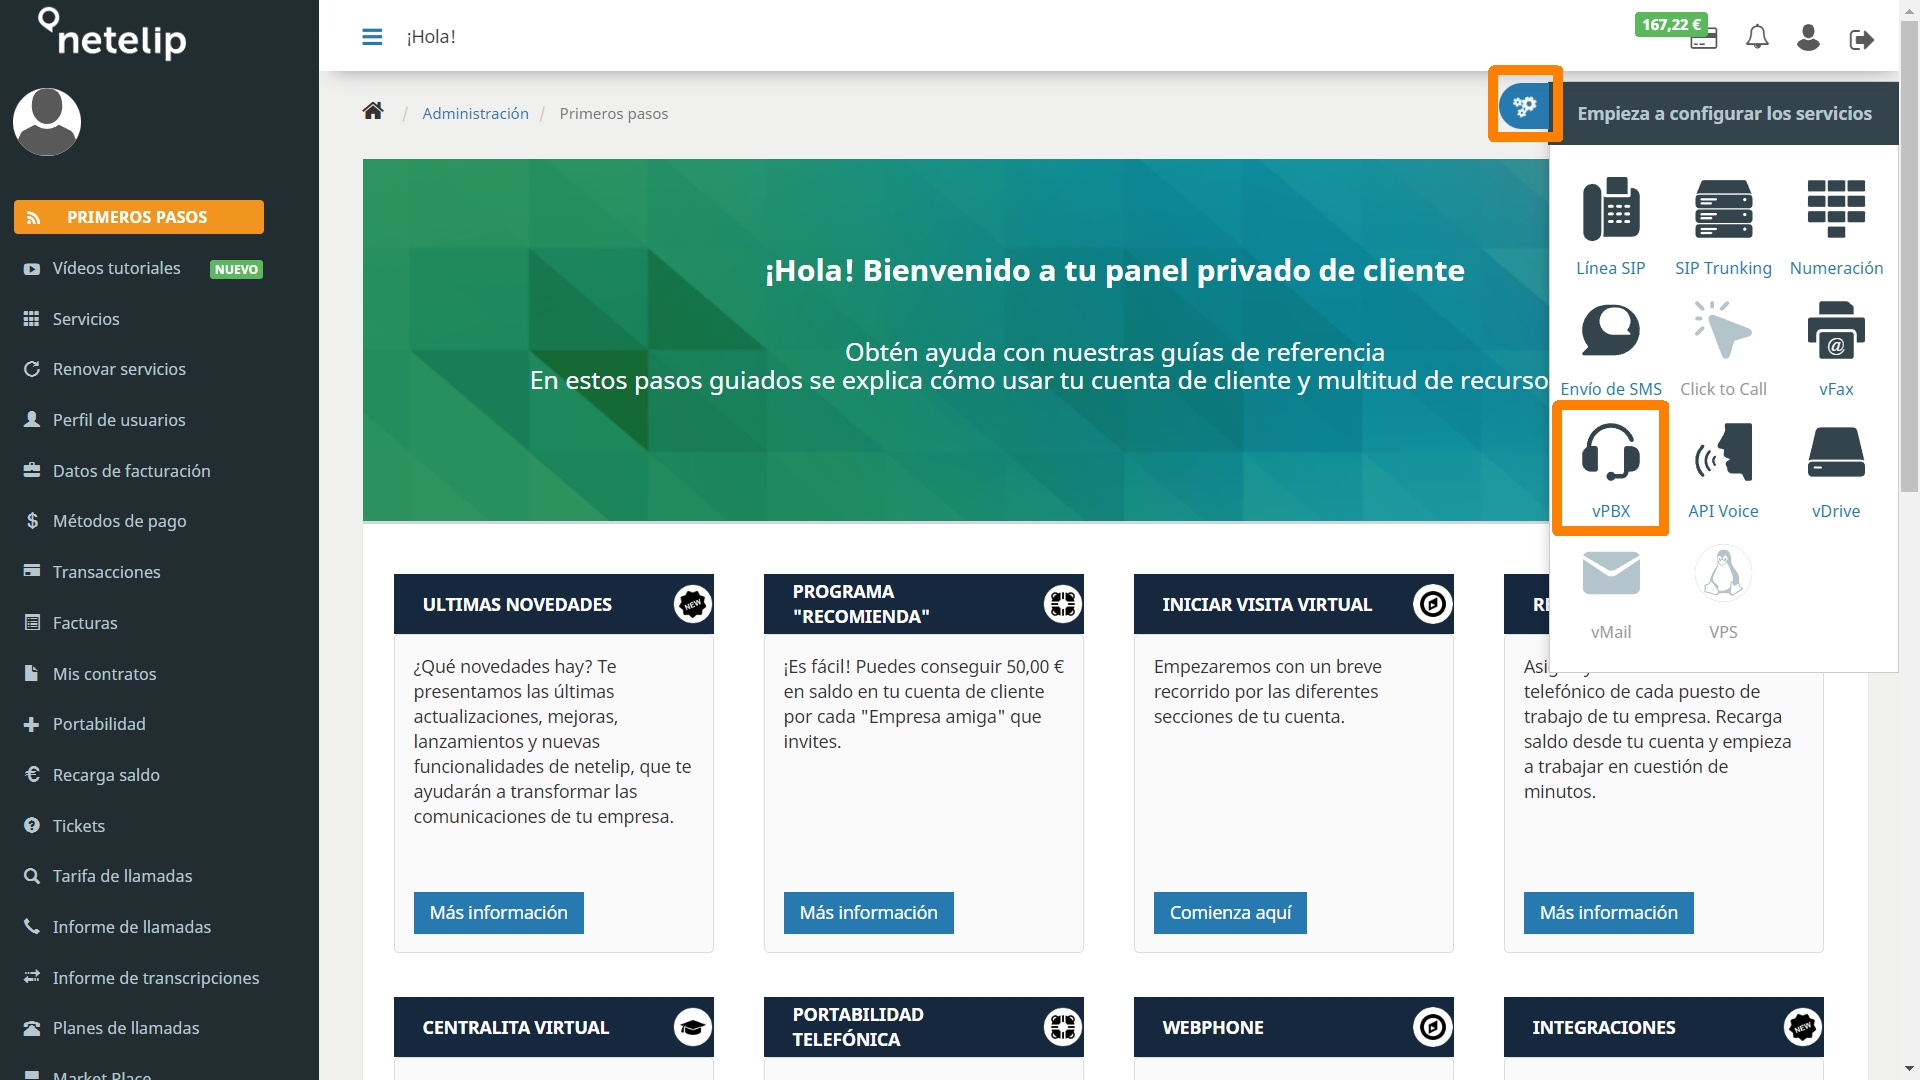
Task: Open the Click to Call service
Action: pos(1723,349)
